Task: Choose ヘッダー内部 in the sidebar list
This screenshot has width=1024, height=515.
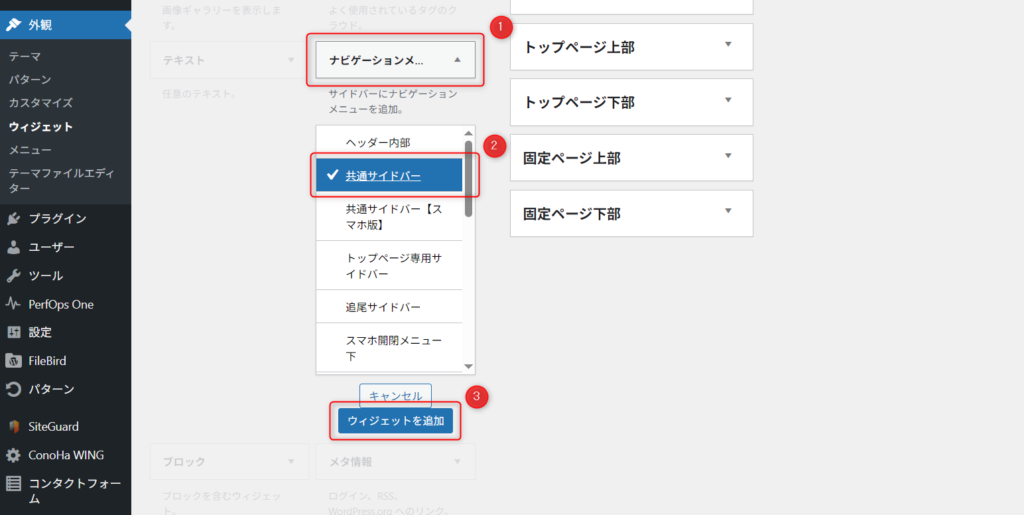Action: 378,143
